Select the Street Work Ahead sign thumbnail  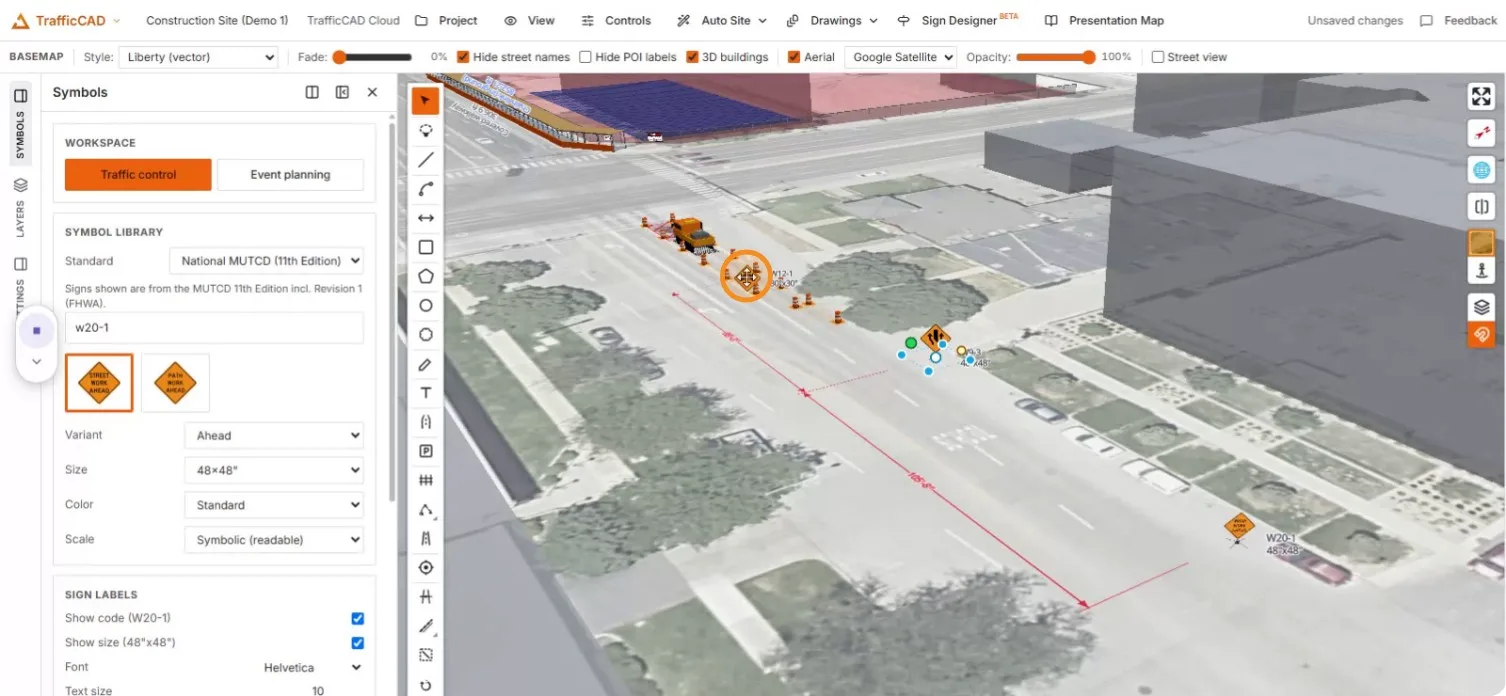[x=99, y=383]
